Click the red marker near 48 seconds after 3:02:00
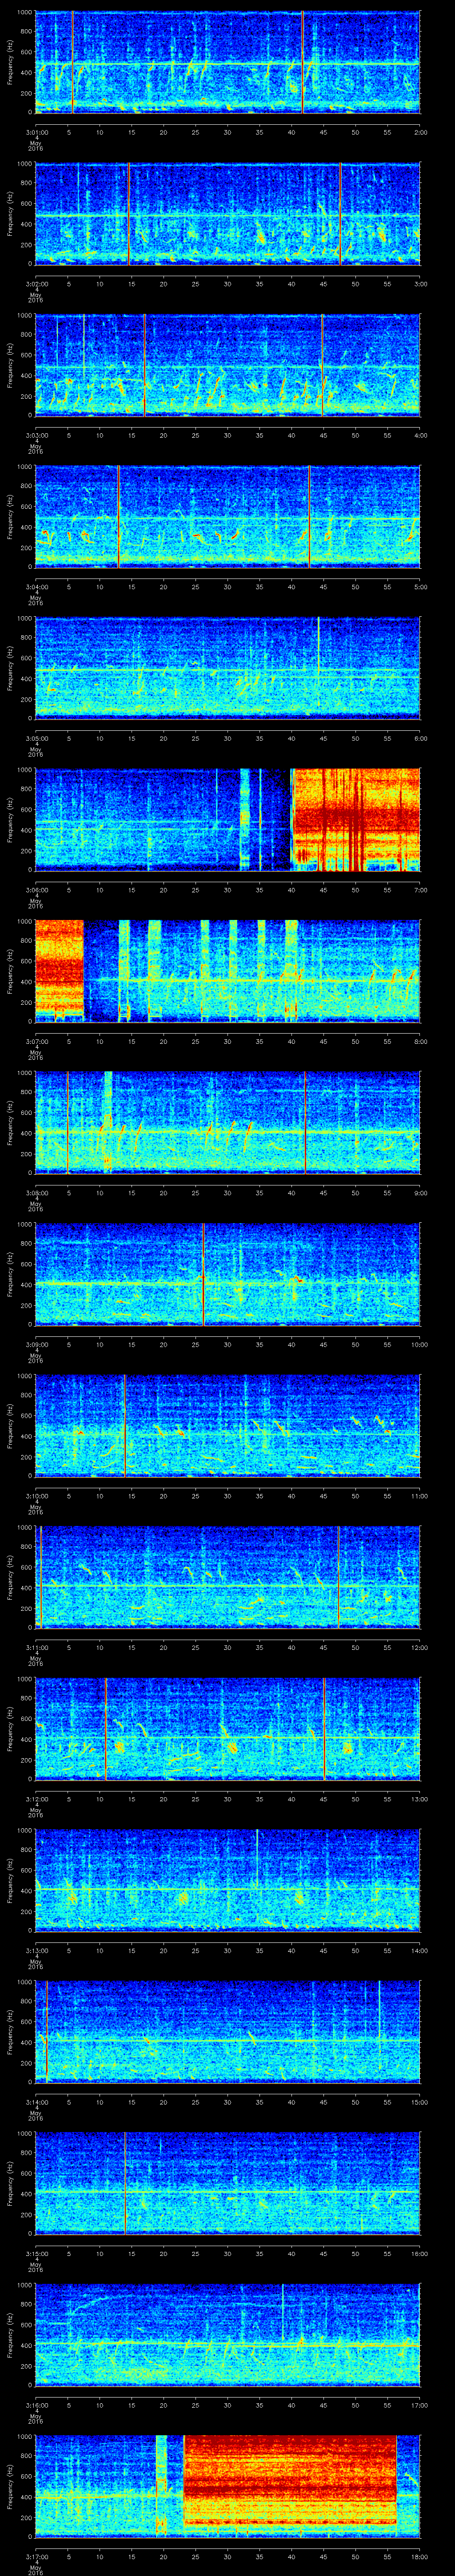The height and width of the screenshot is (2576, 455). [340, 214]
